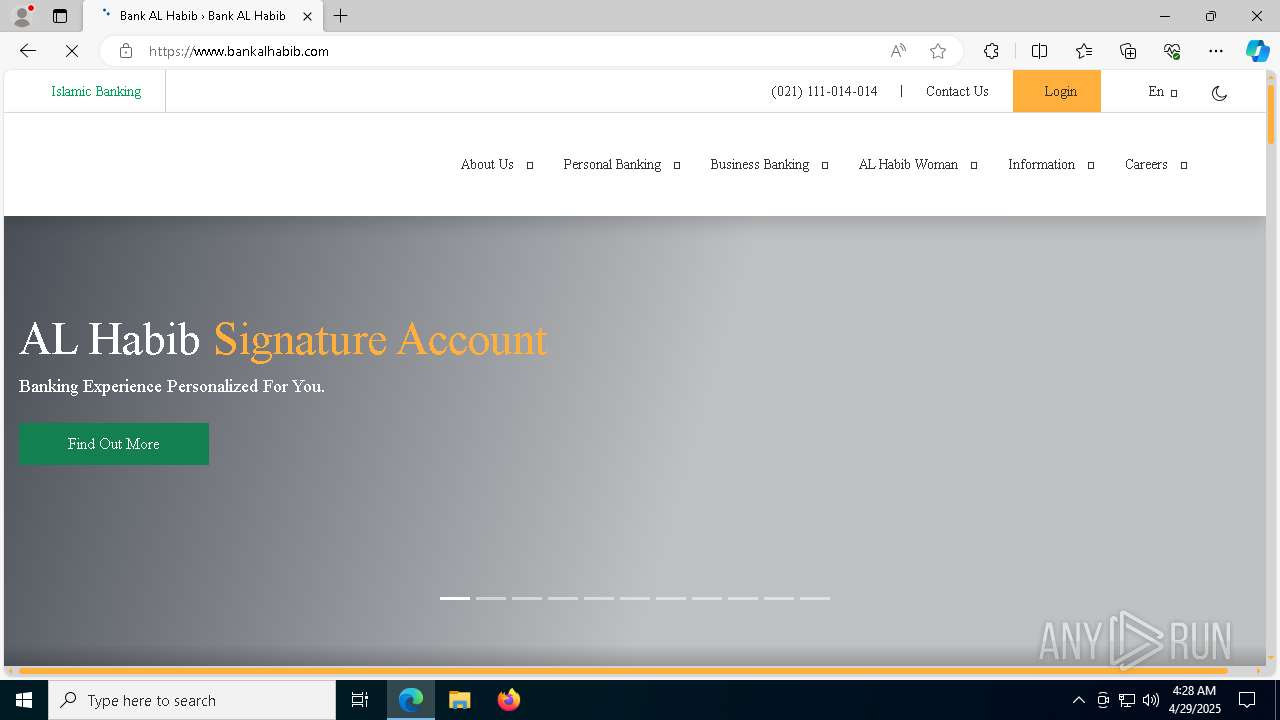The height and width of the screenshot is (720, 1280).
Task: Open the tab actions menu icon
Action: 60,16
